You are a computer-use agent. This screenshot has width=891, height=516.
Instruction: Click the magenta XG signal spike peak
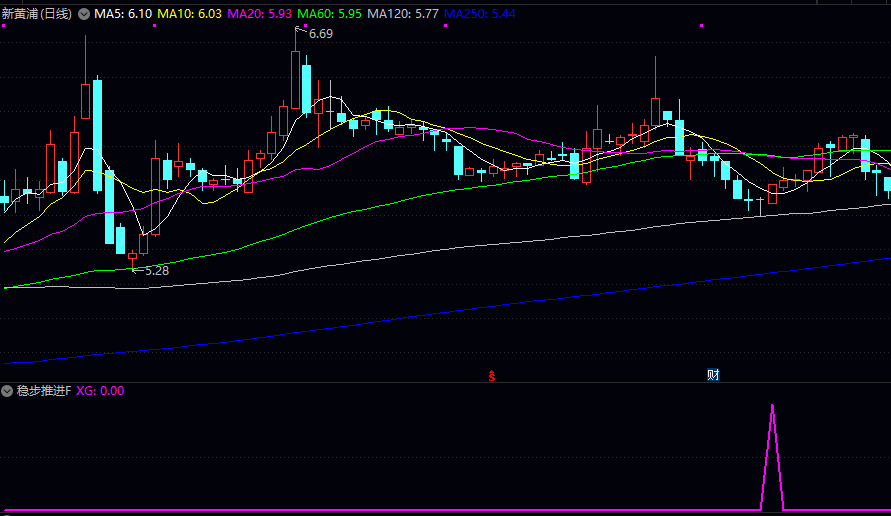click(x=772, y=407)
